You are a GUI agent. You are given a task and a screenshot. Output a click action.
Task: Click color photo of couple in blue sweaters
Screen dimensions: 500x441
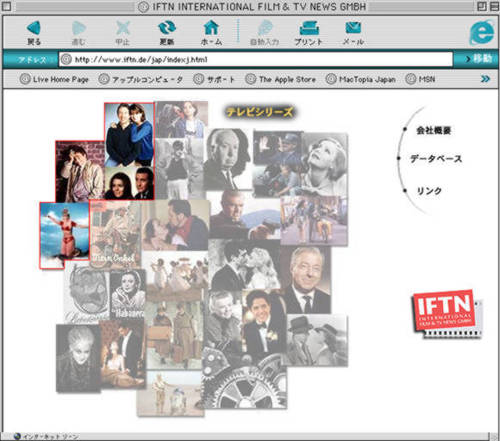pos(129,135)
